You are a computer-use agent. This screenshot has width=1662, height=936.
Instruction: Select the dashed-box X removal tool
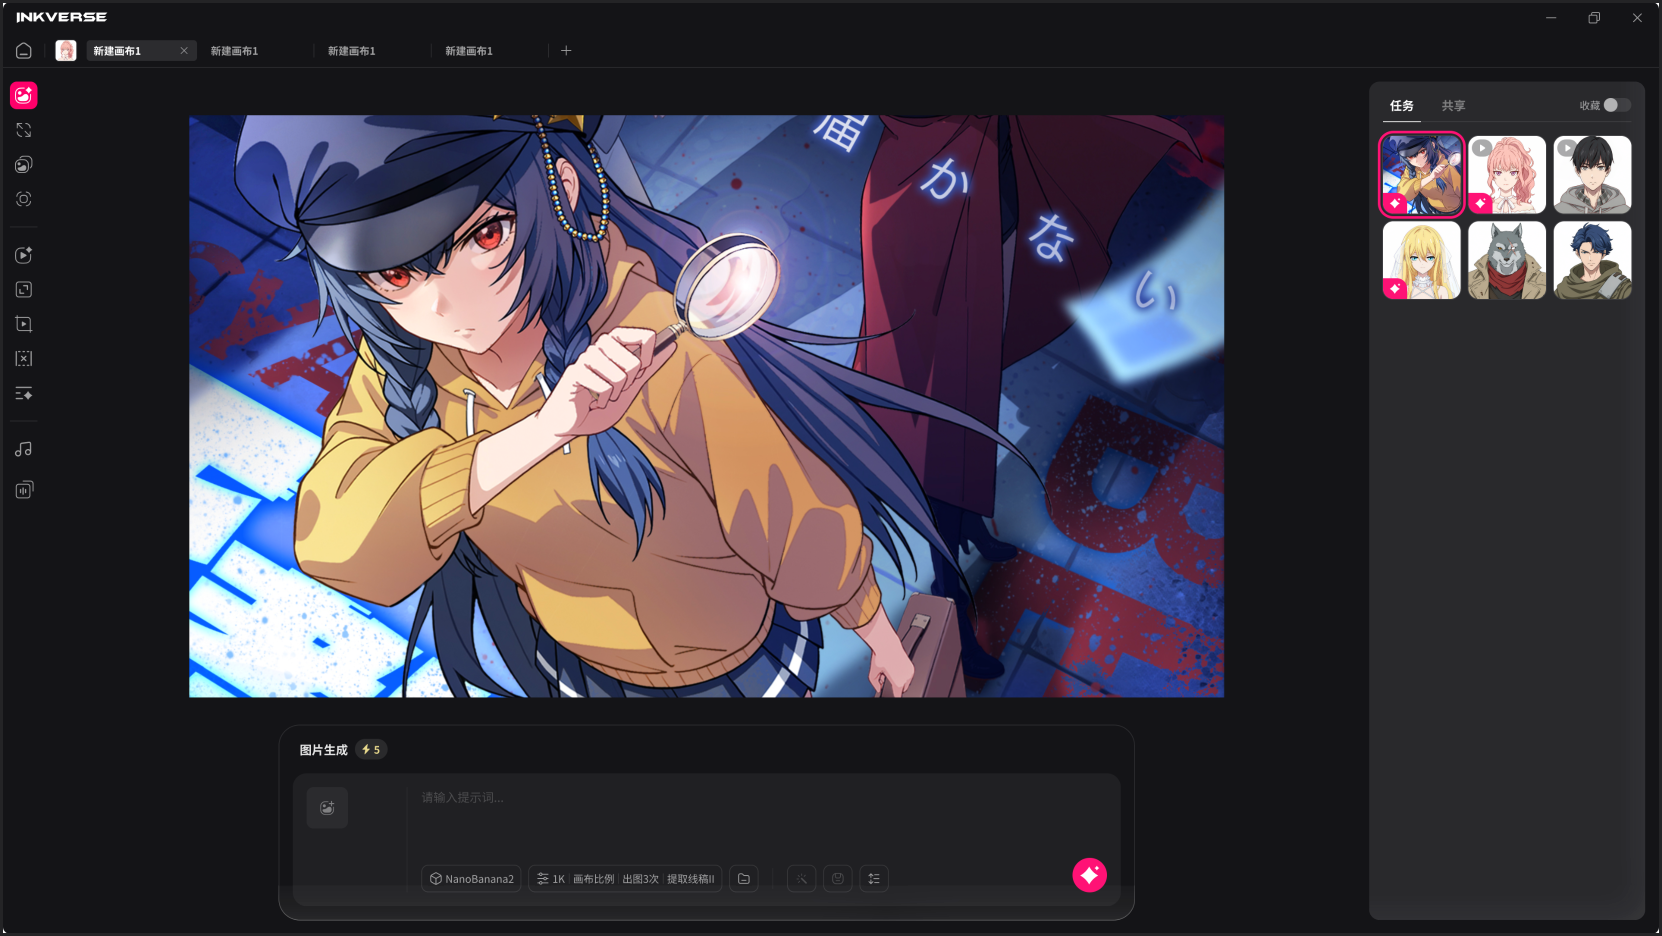coord(24,358)
